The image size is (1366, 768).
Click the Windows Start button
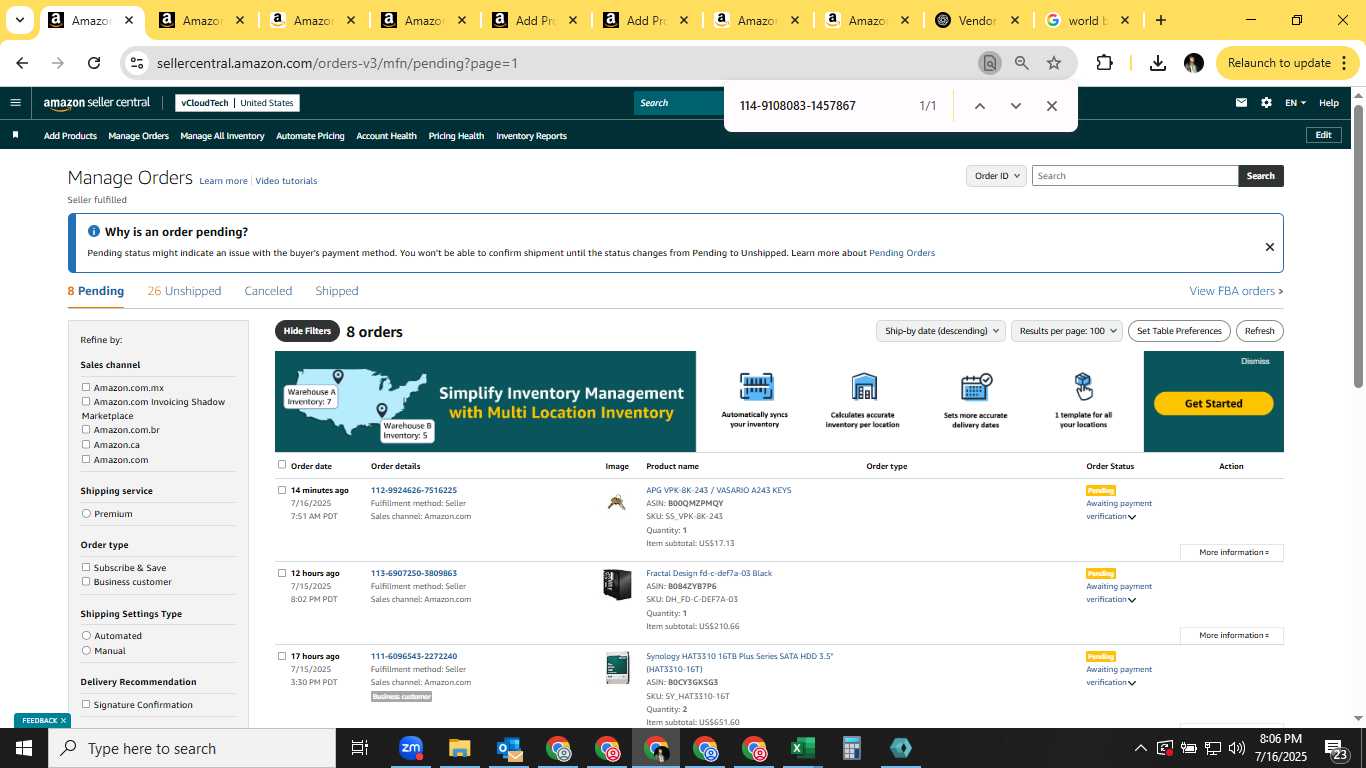click(23, 748)
